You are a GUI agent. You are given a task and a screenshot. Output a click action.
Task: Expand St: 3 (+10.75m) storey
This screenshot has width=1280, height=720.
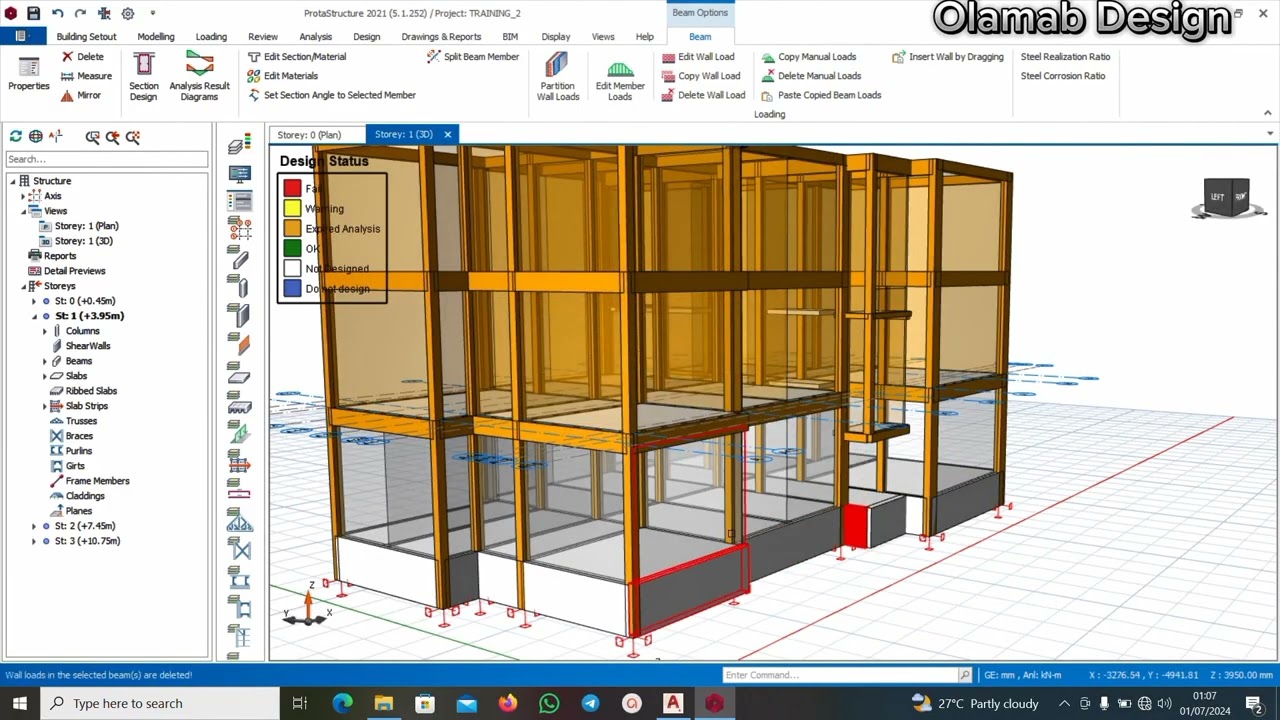(x=34, y=541)
